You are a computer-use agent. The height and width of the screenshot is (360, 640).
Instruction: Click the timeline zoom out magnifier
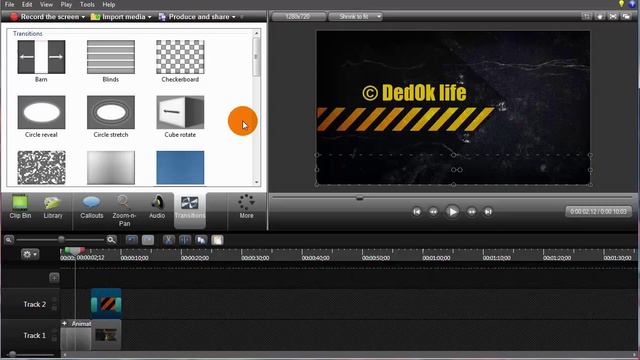[9, 240]
